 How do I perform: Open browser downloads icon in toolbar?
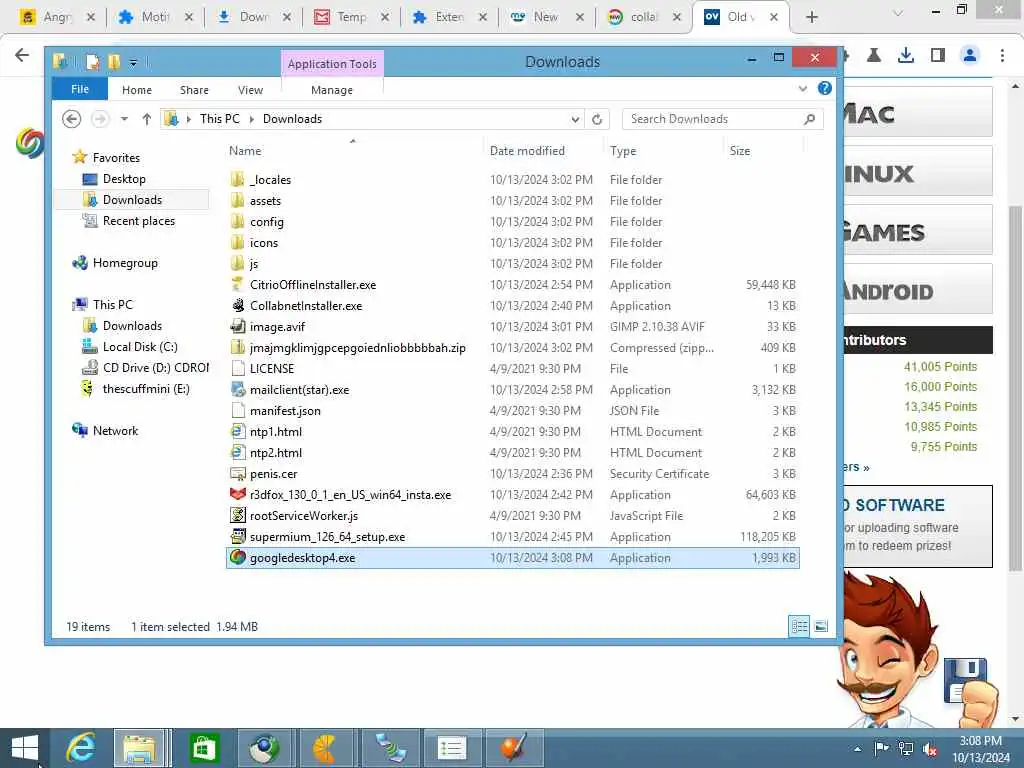pyautogui.click(x=906, y=56)
